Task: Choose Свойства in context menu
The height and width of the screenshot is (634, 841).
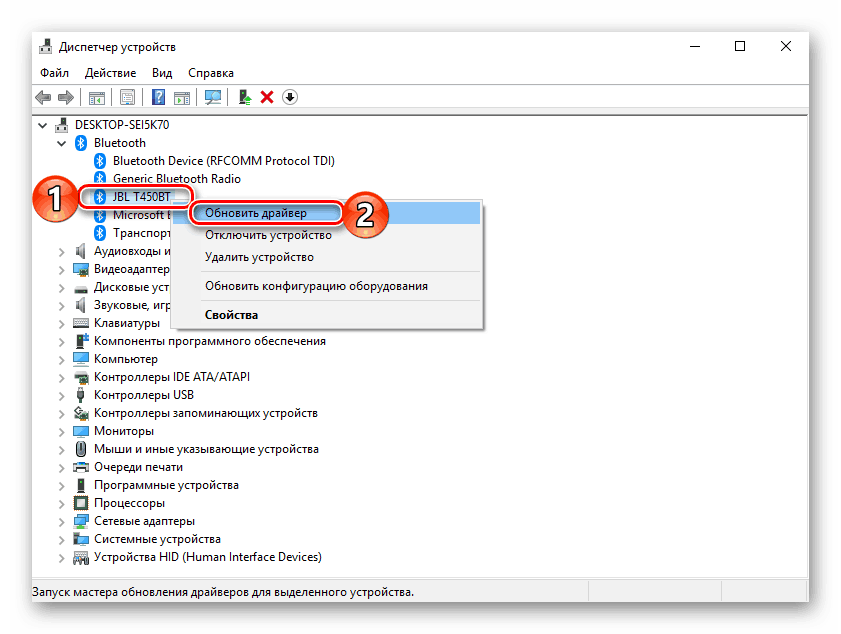Action: click(327, 315)
